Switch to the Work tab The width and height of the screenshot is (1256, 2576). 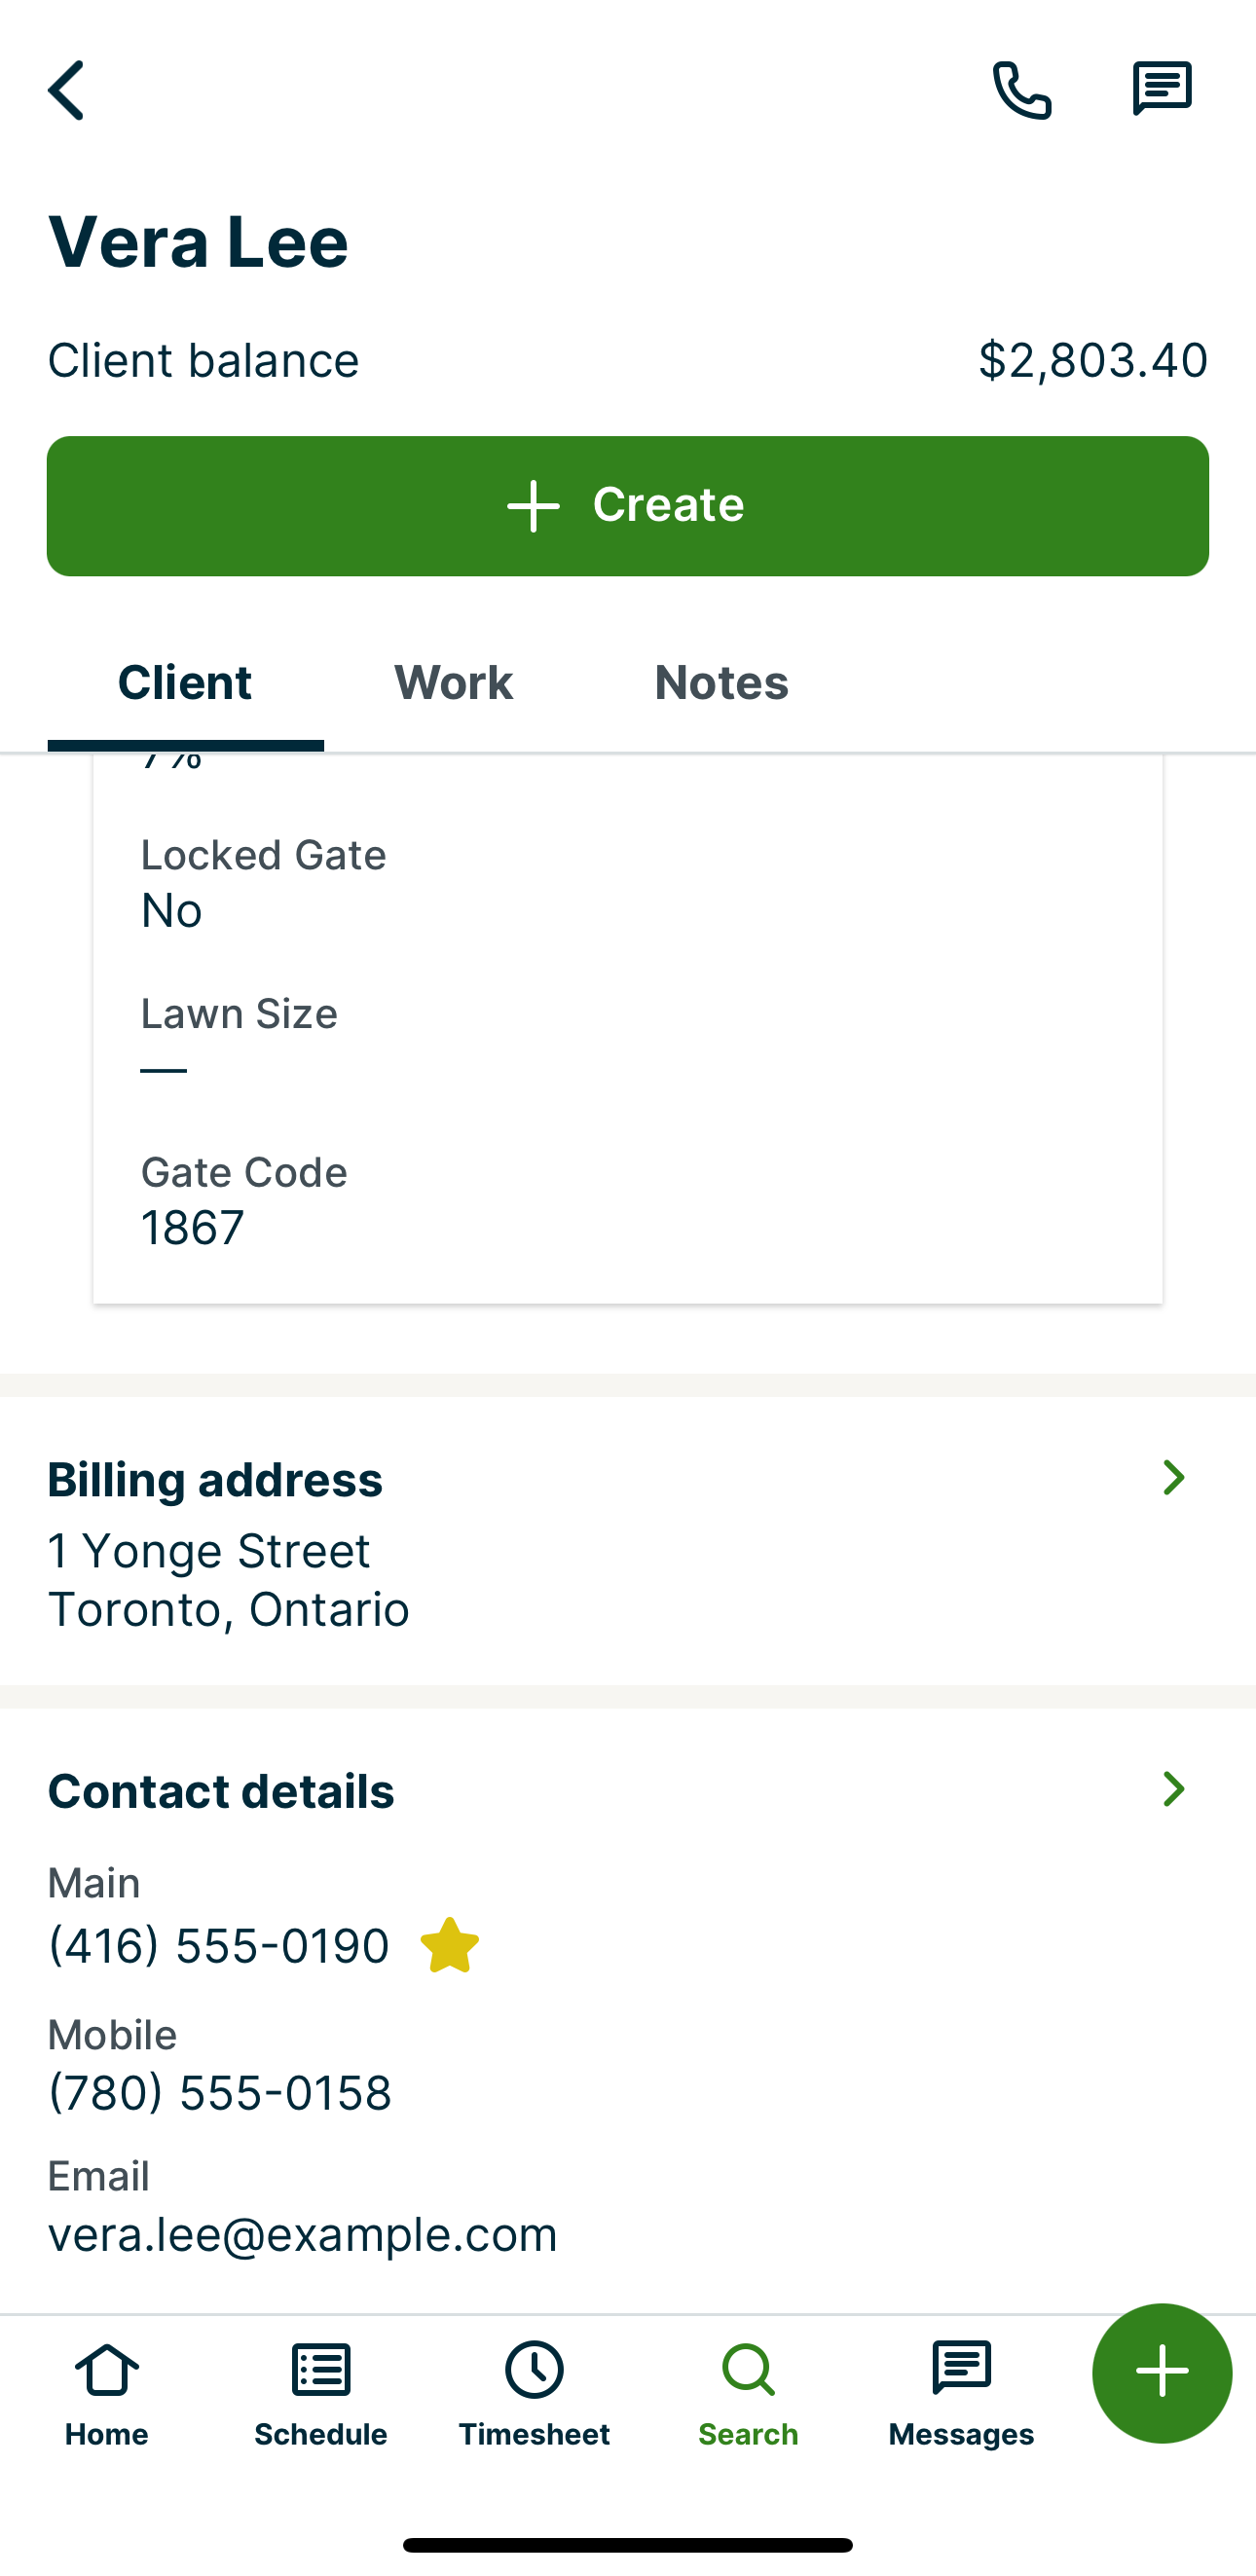[453, 683]
